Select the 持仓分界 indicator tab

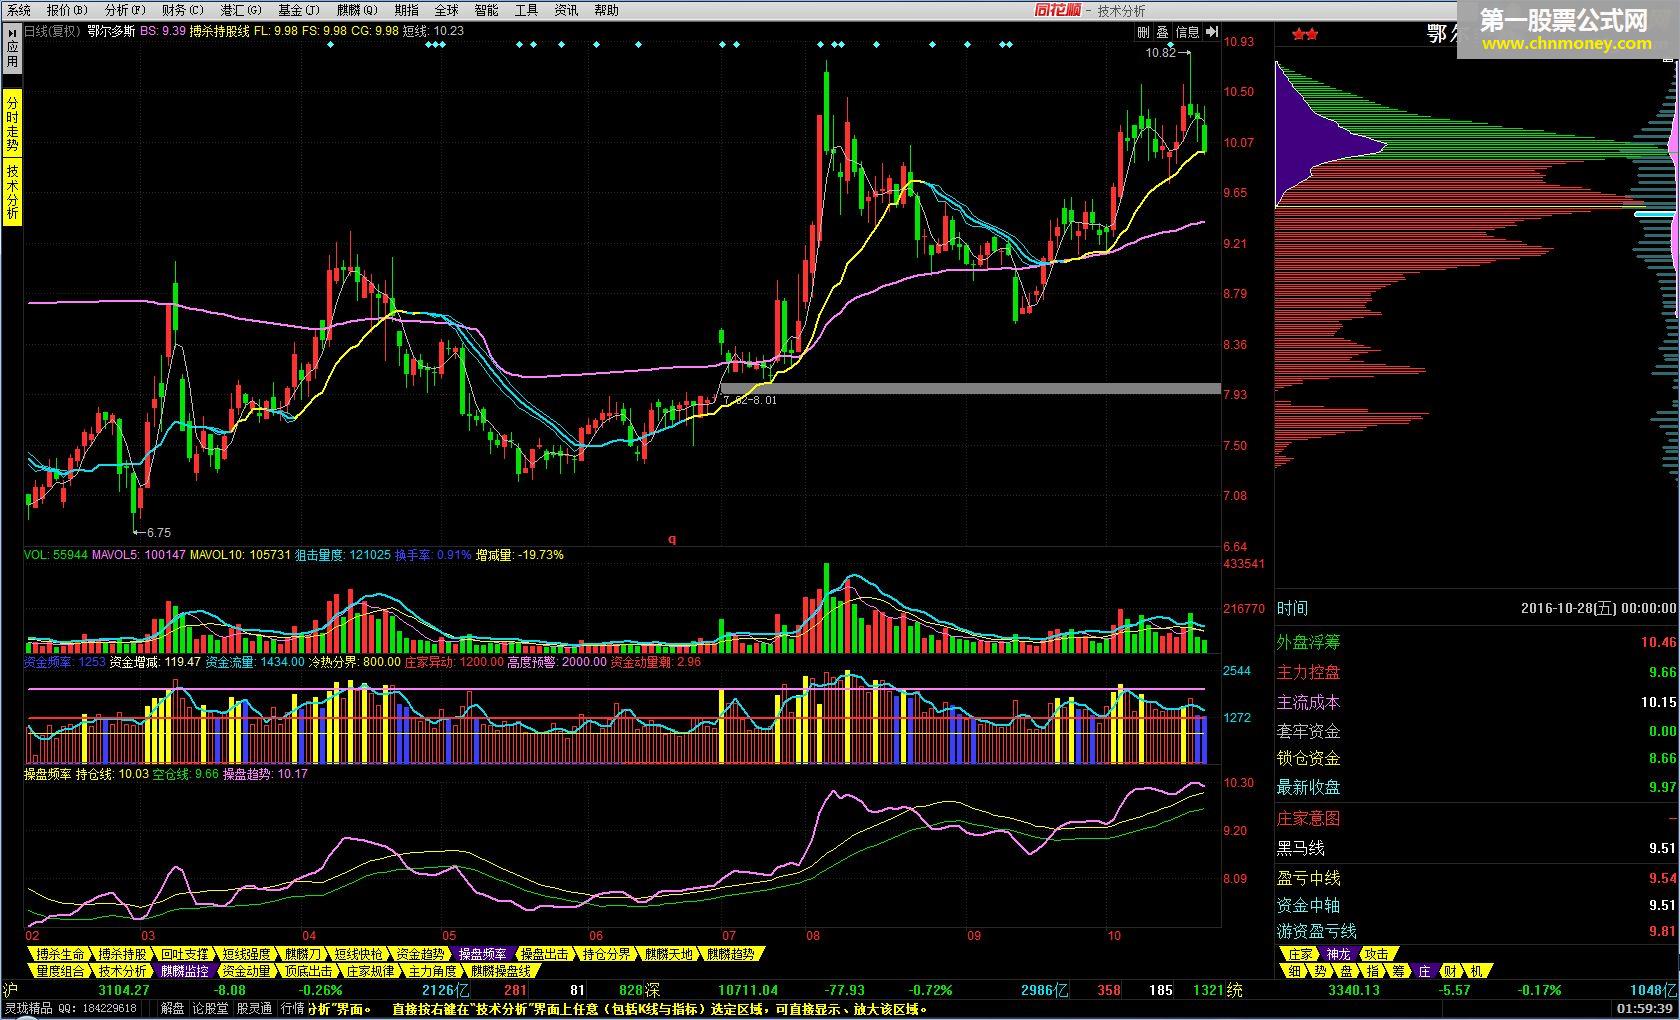[x=606, y=954]
